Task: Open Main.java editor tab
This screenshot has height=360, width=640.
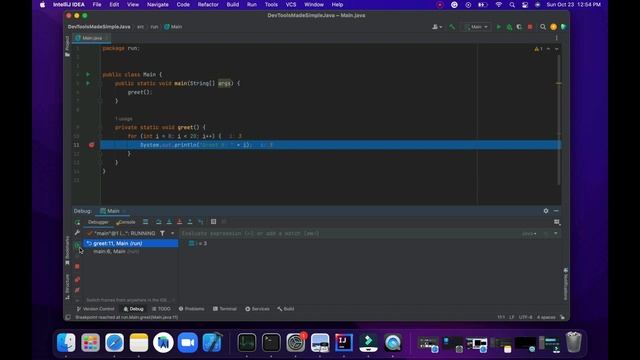Action: pyautogui.click(x=91, y=38)
